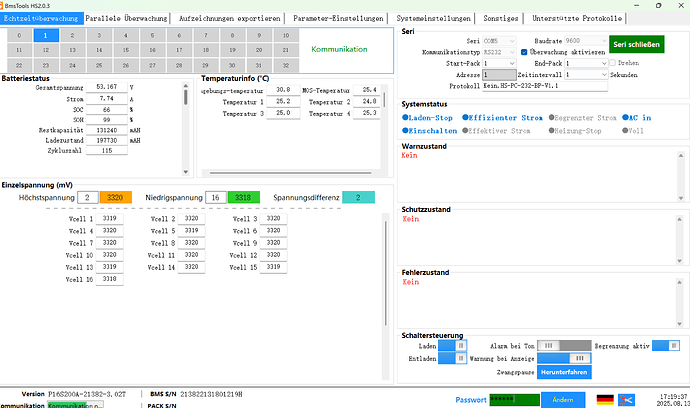This screenshot has height=408, width=690.
Task: Click the SOC value 66
Action: [x=106, y=110]
